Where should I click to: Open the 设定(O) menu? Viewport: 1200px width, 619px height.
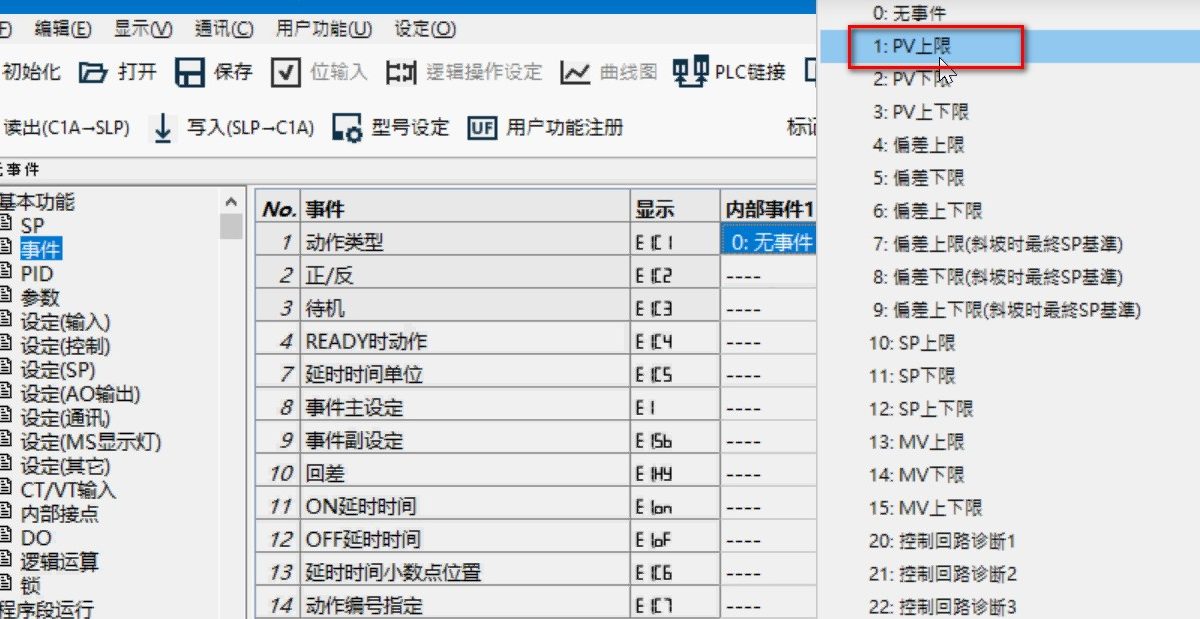click(425, 29)
